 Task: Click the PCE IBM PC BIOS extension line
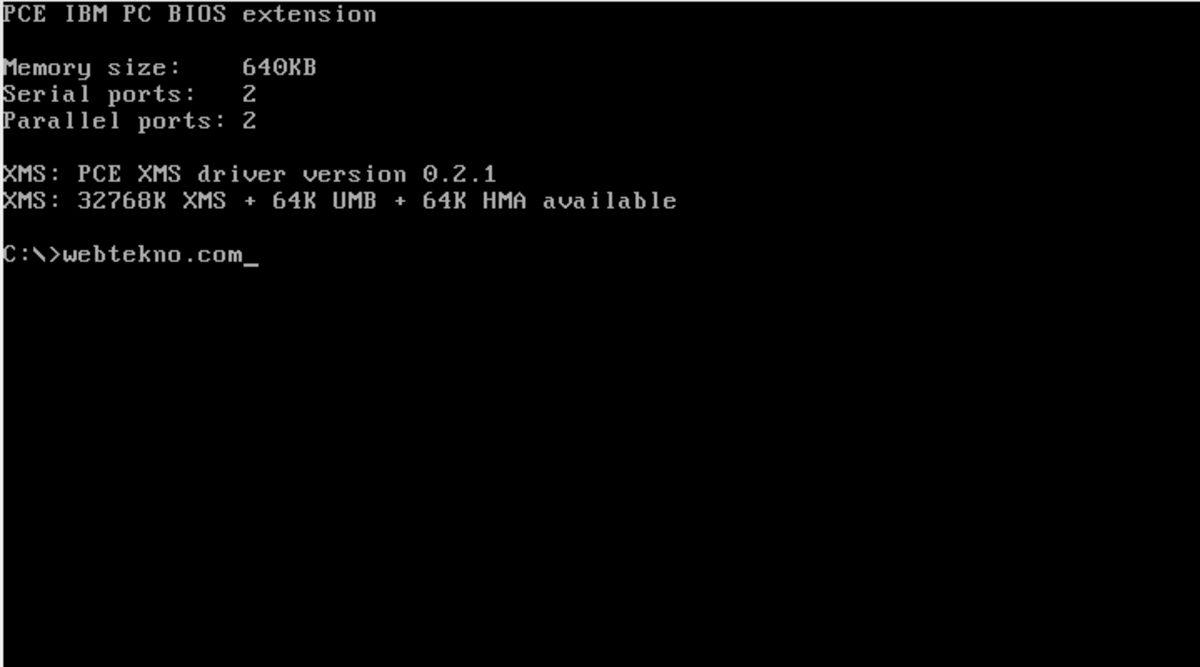190,15
